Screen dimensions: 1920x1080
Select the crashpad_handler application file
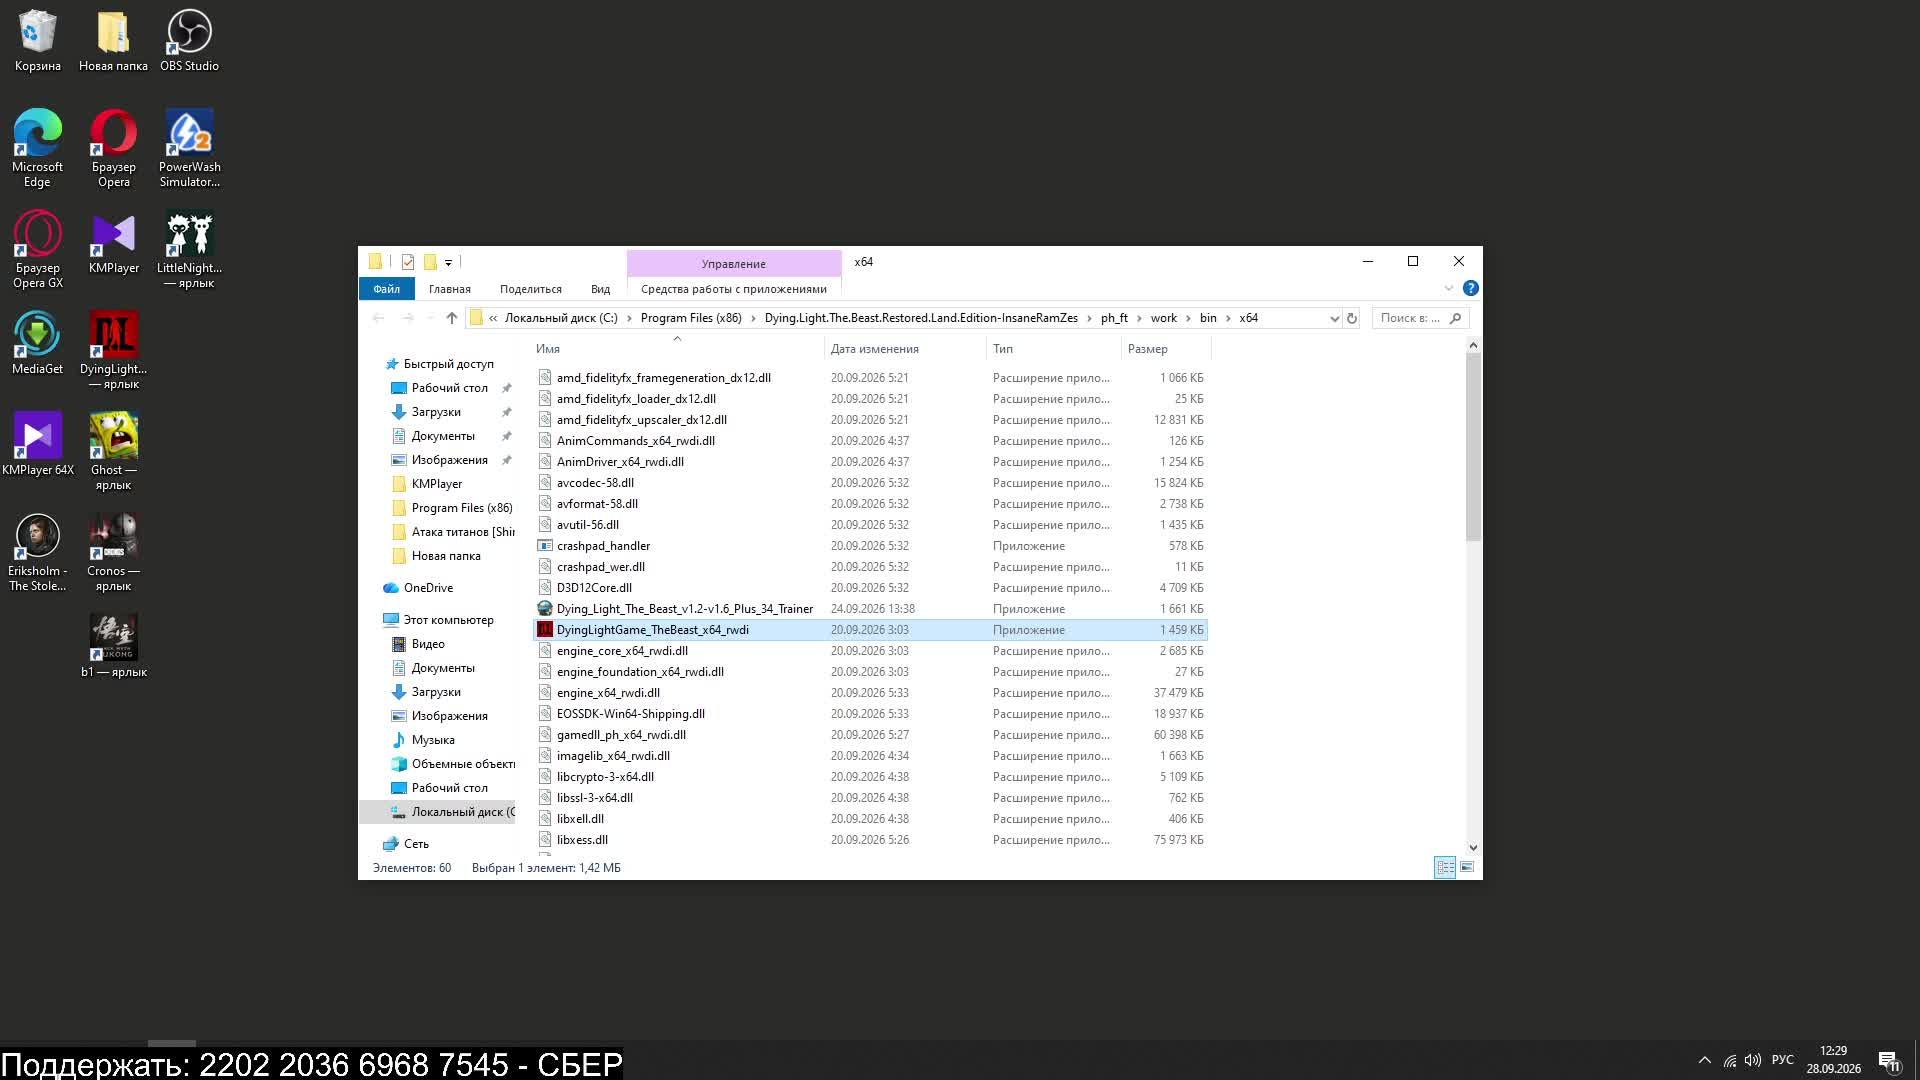point(870,546)
